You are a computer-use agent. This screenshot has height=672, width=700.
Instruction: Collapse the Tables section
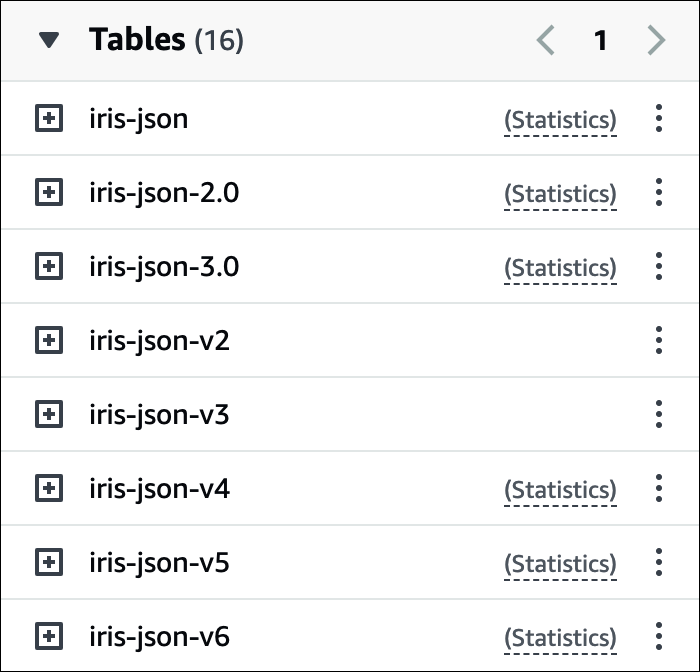[49, 41]
